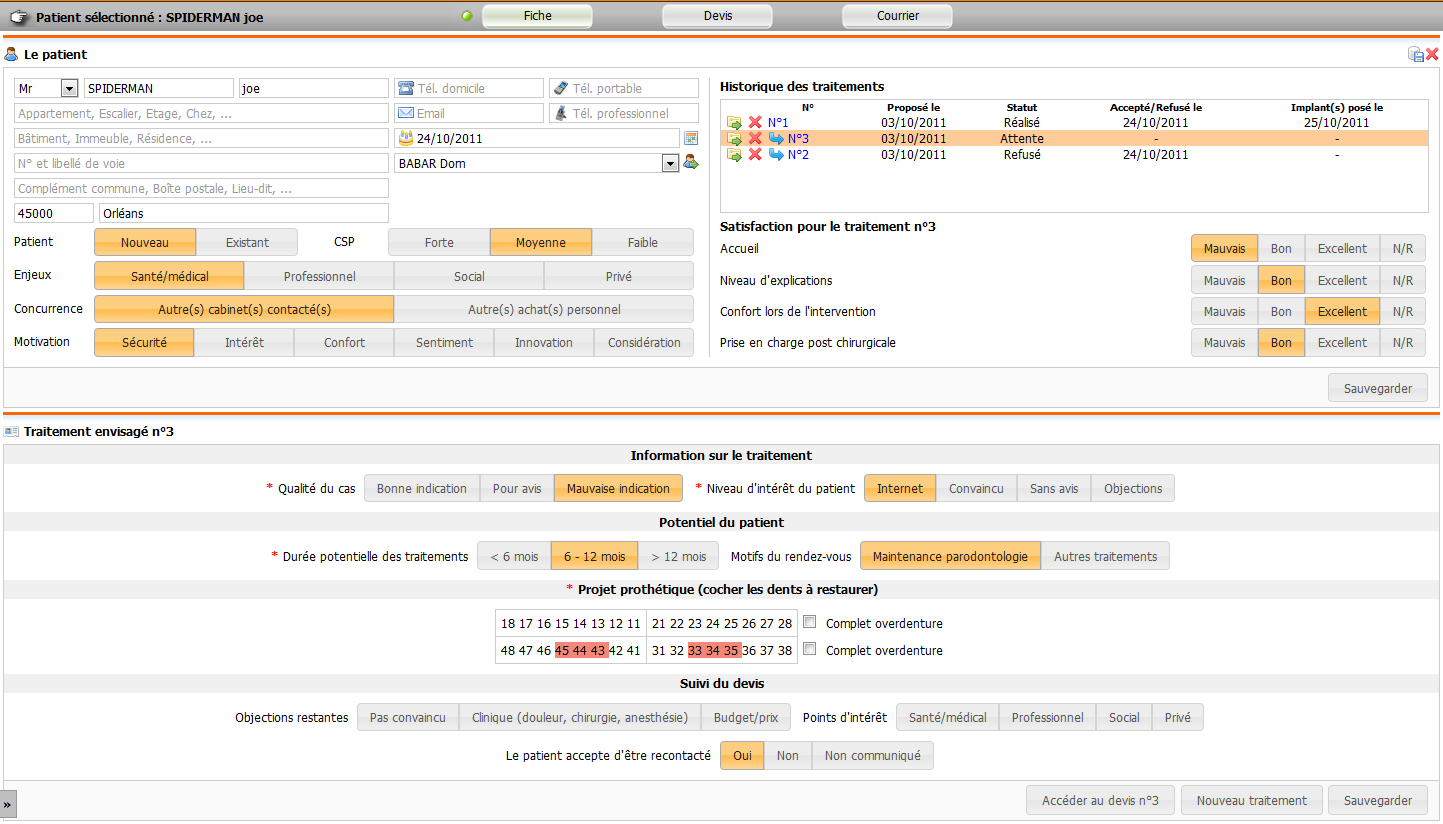
Task: Click the save patient icon at top right
Action: pyautogui.click(x=1416, y=55)
